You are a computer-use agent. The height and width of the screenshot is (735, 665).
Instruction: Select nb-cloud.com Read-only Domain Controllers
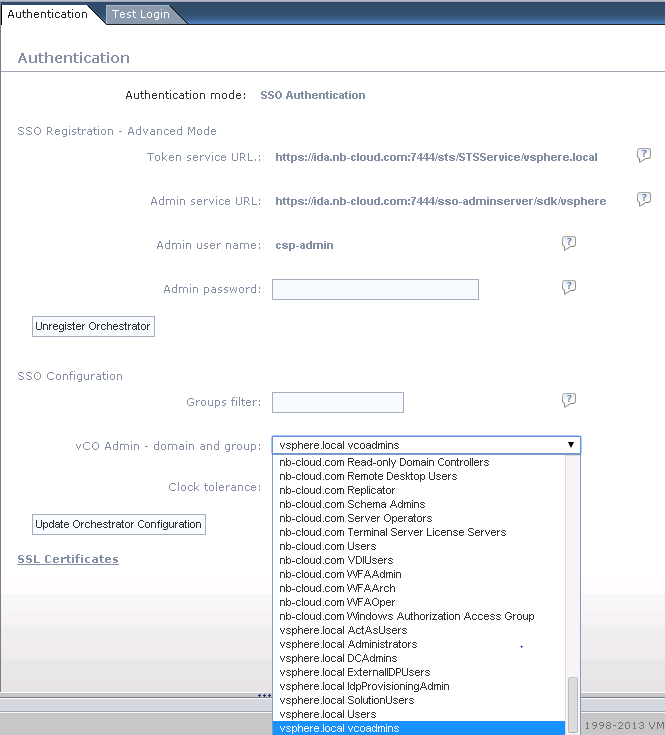pos(419,462)
